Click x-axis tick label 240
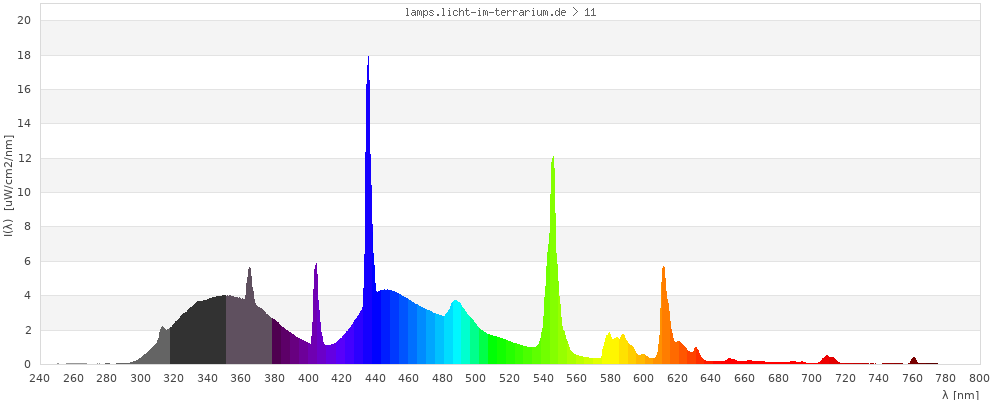Image resolution: width=1000 pixels, height=400 pixels. click(x=40, y=378)
